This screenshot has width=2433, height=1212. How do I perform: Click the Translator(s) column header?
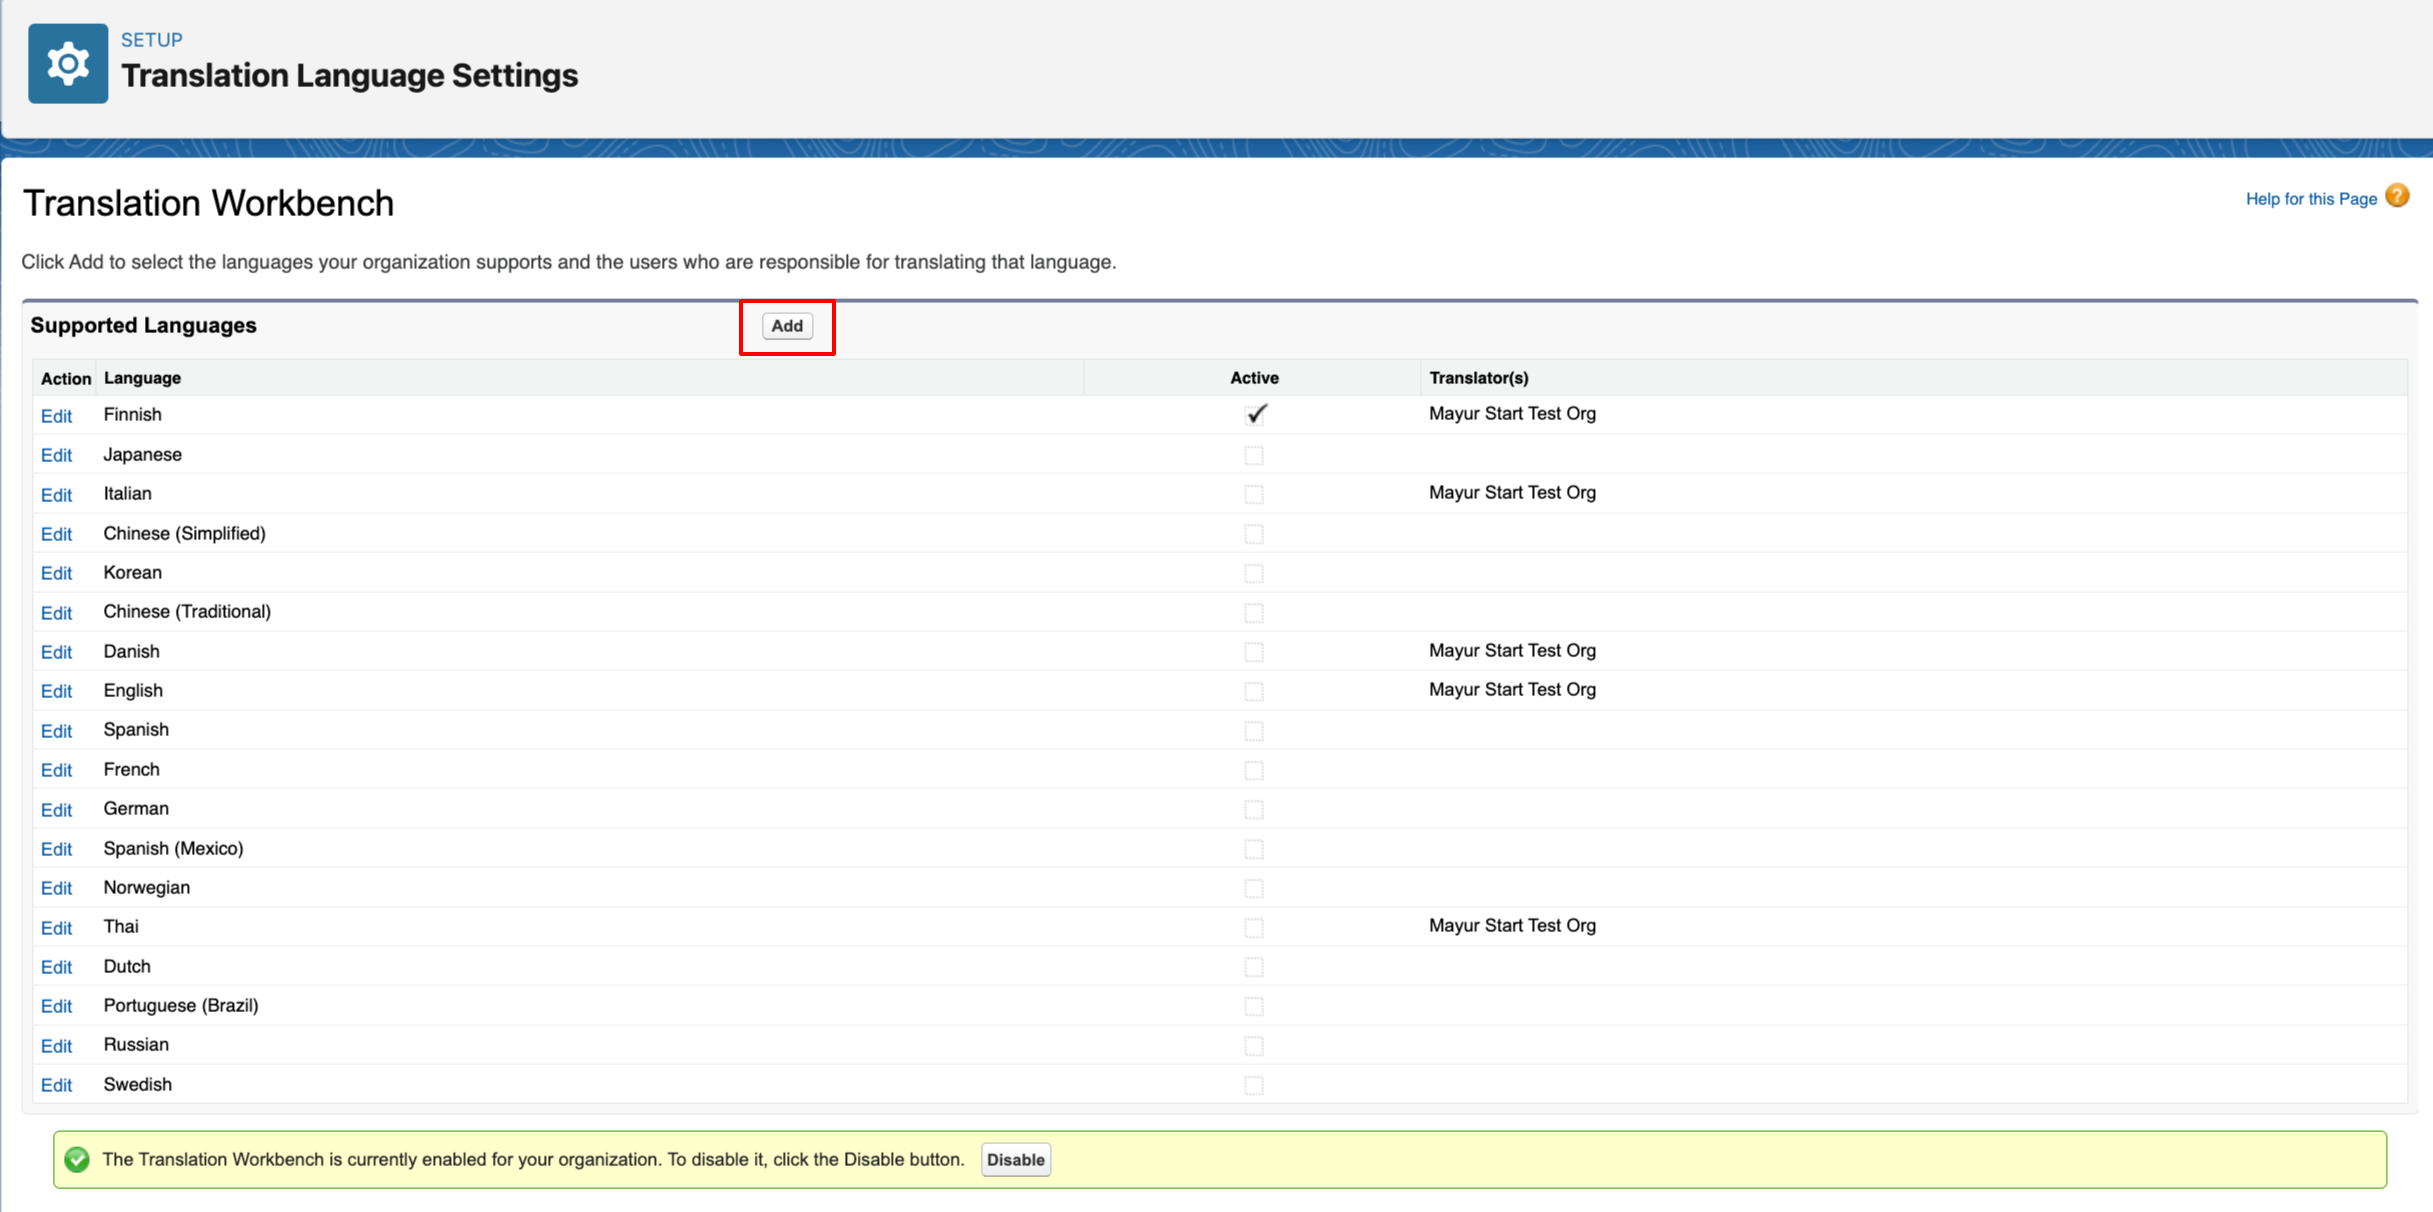coord(1478,378)
